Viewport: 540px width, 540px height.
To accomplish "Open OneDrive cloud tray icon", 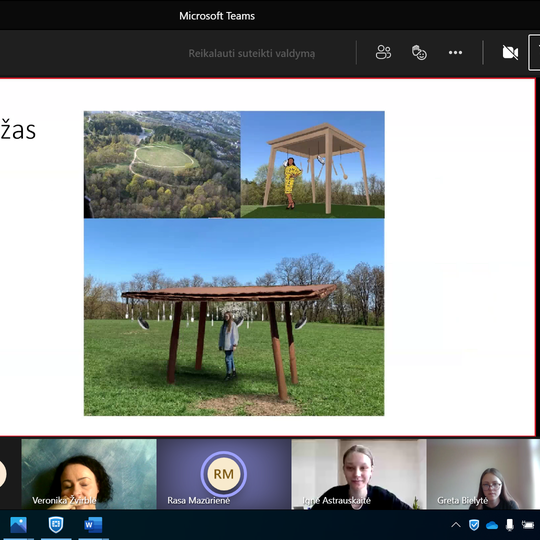I will 492,525.
